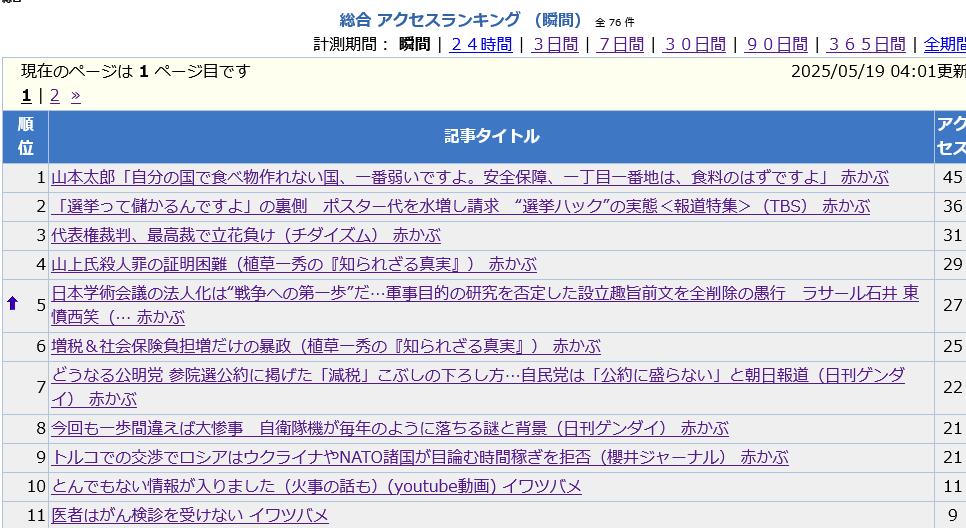Image resolution: width=966 pixels, height=528 pixels.
Task: Switch measurement period to 30日間
Action: click(694, 44)
